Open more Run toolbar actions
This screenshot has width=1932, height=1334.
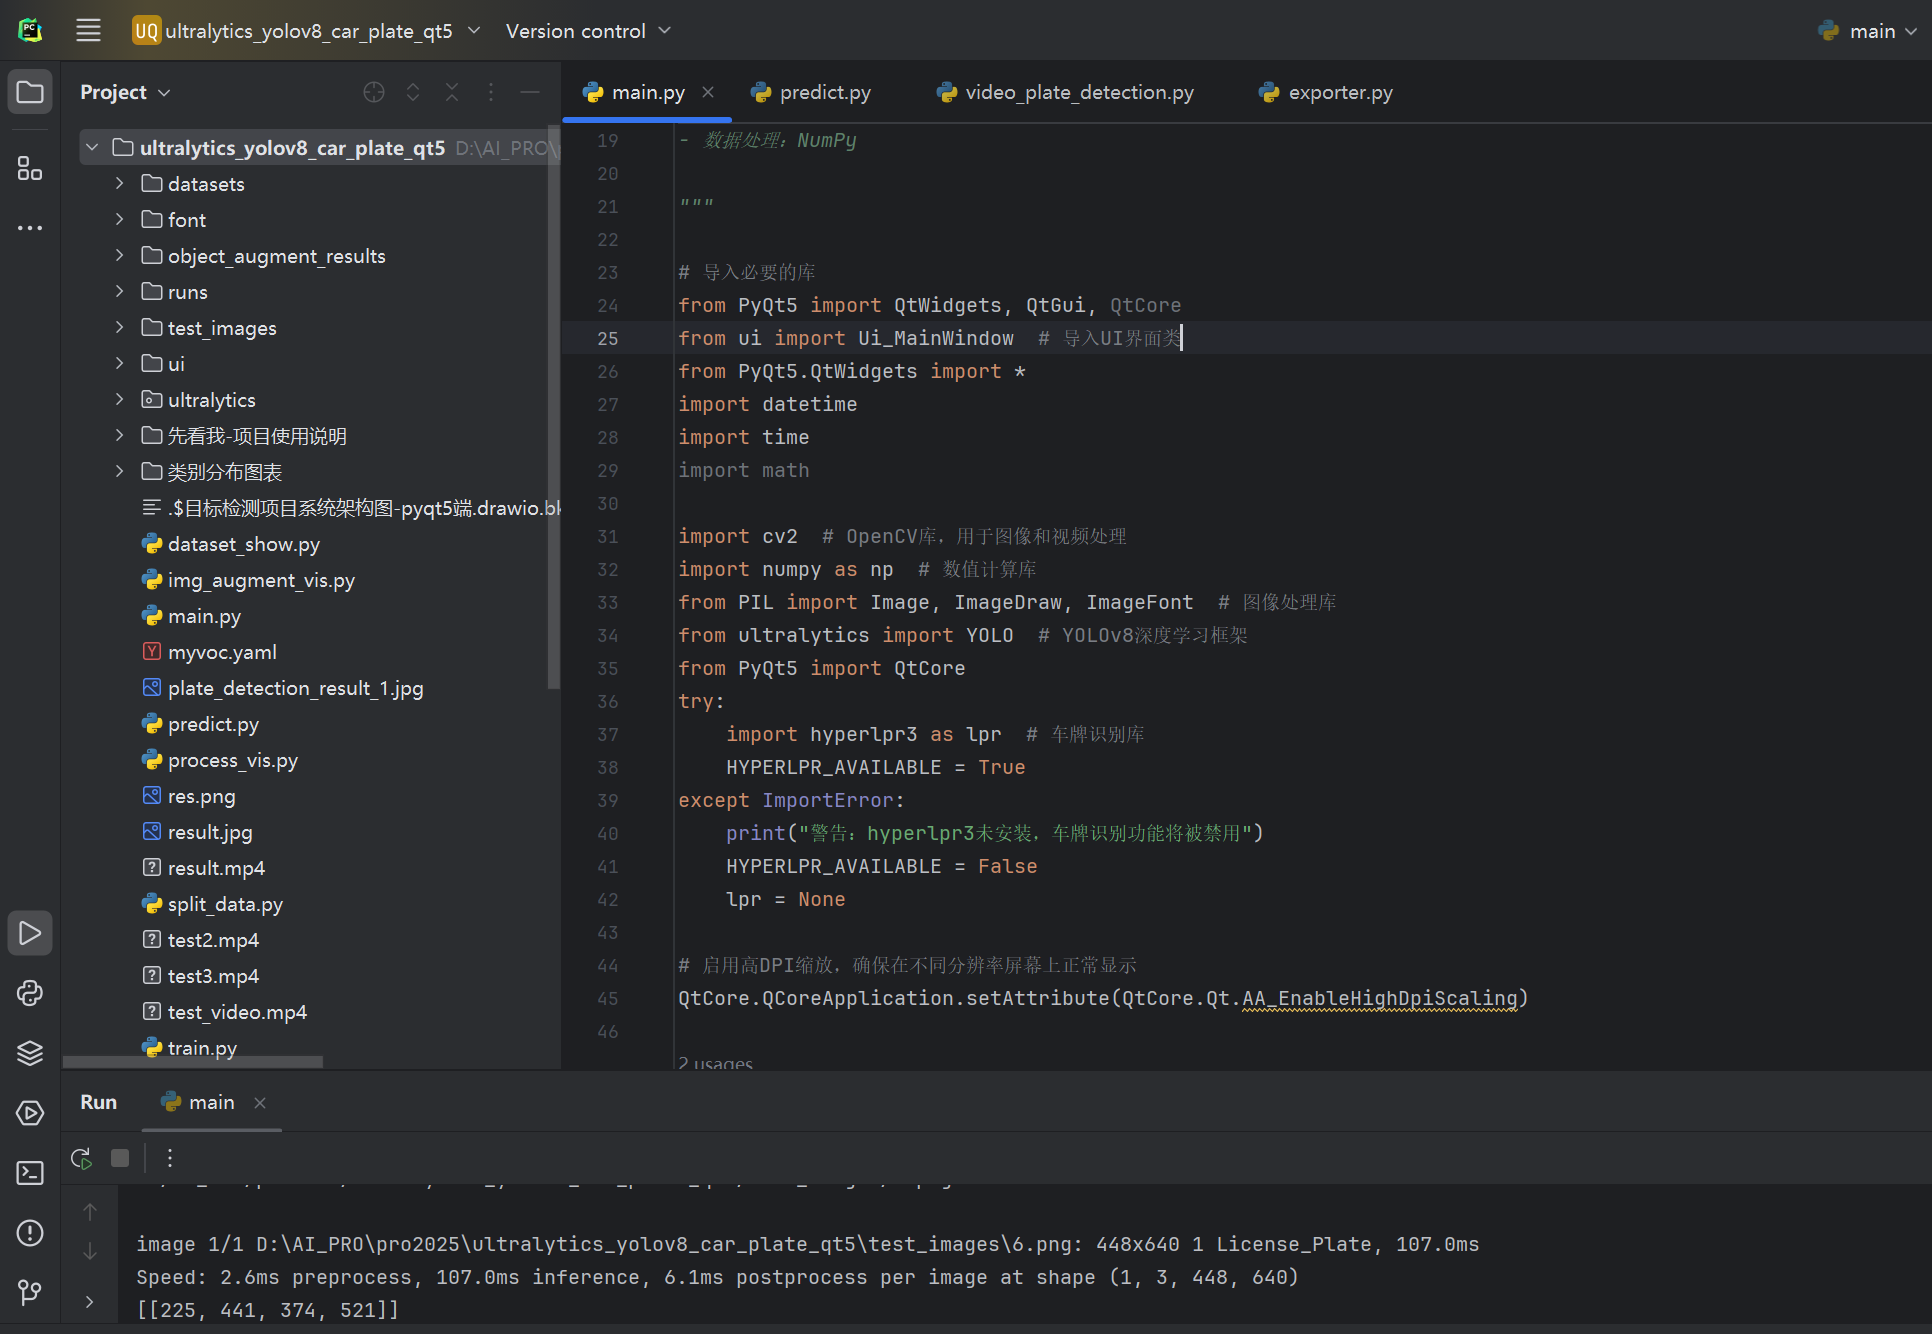pos(170,1158)
